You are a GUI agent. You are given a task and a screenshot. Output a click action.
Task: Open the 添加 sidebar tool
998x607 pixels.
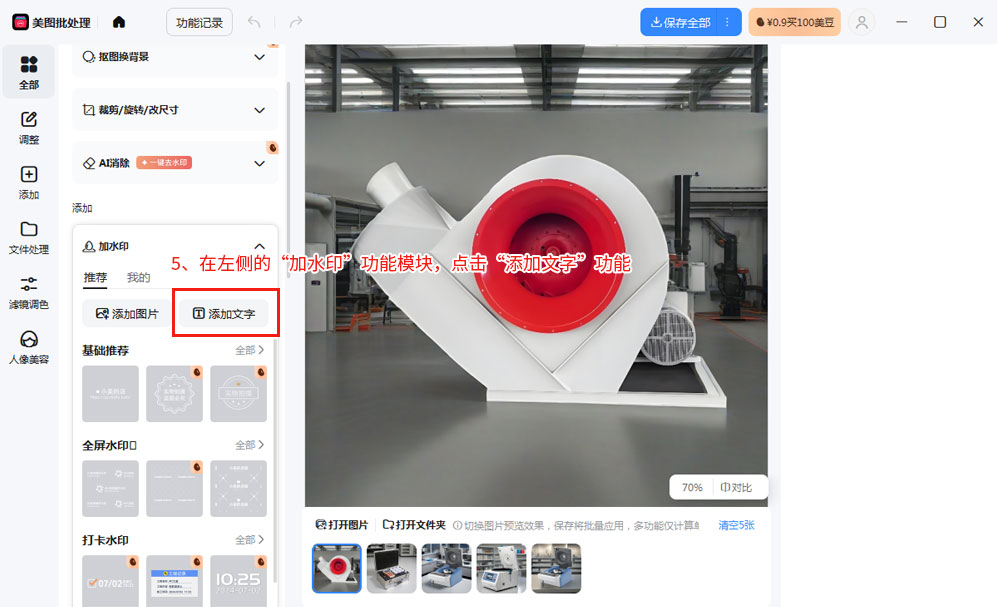[29, 182]
